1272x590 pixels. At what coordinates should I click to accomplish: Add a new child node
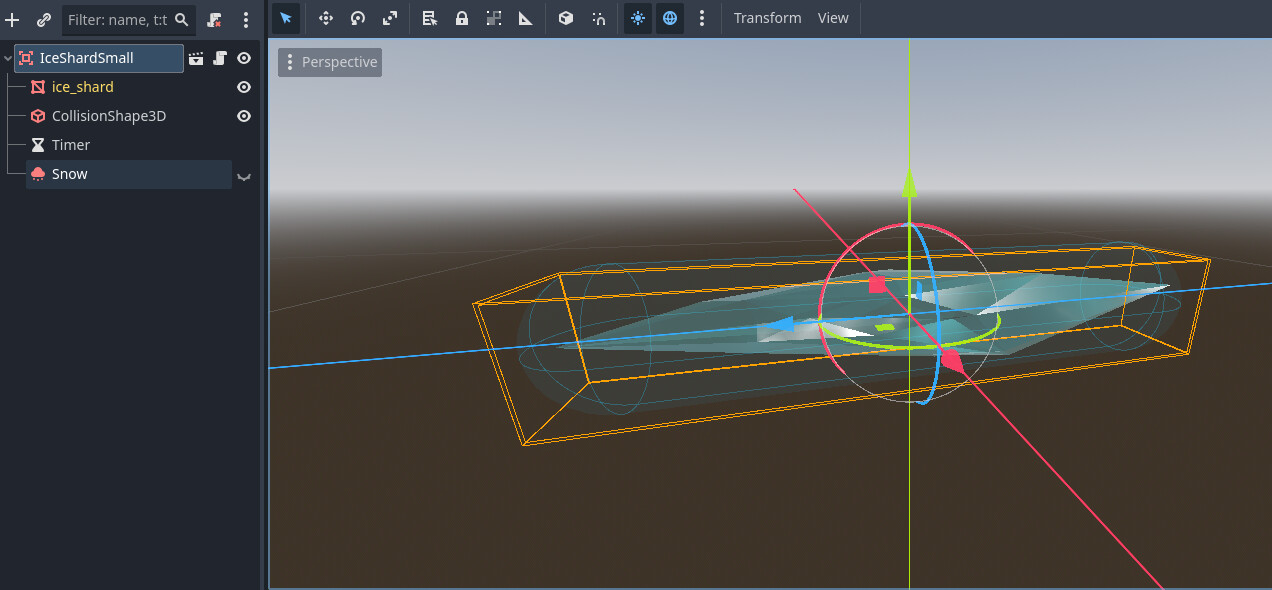point(13,20)
